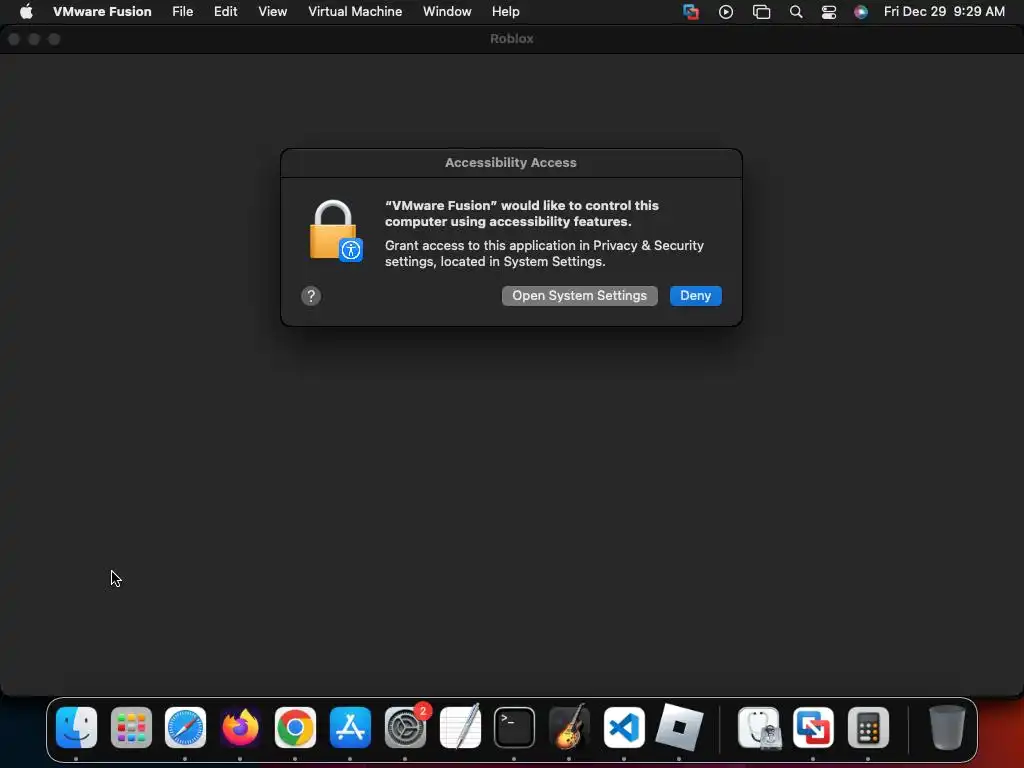This screenshot has height=768, width=1024.
Task: Open help with the question mark button
Action: 311,296
